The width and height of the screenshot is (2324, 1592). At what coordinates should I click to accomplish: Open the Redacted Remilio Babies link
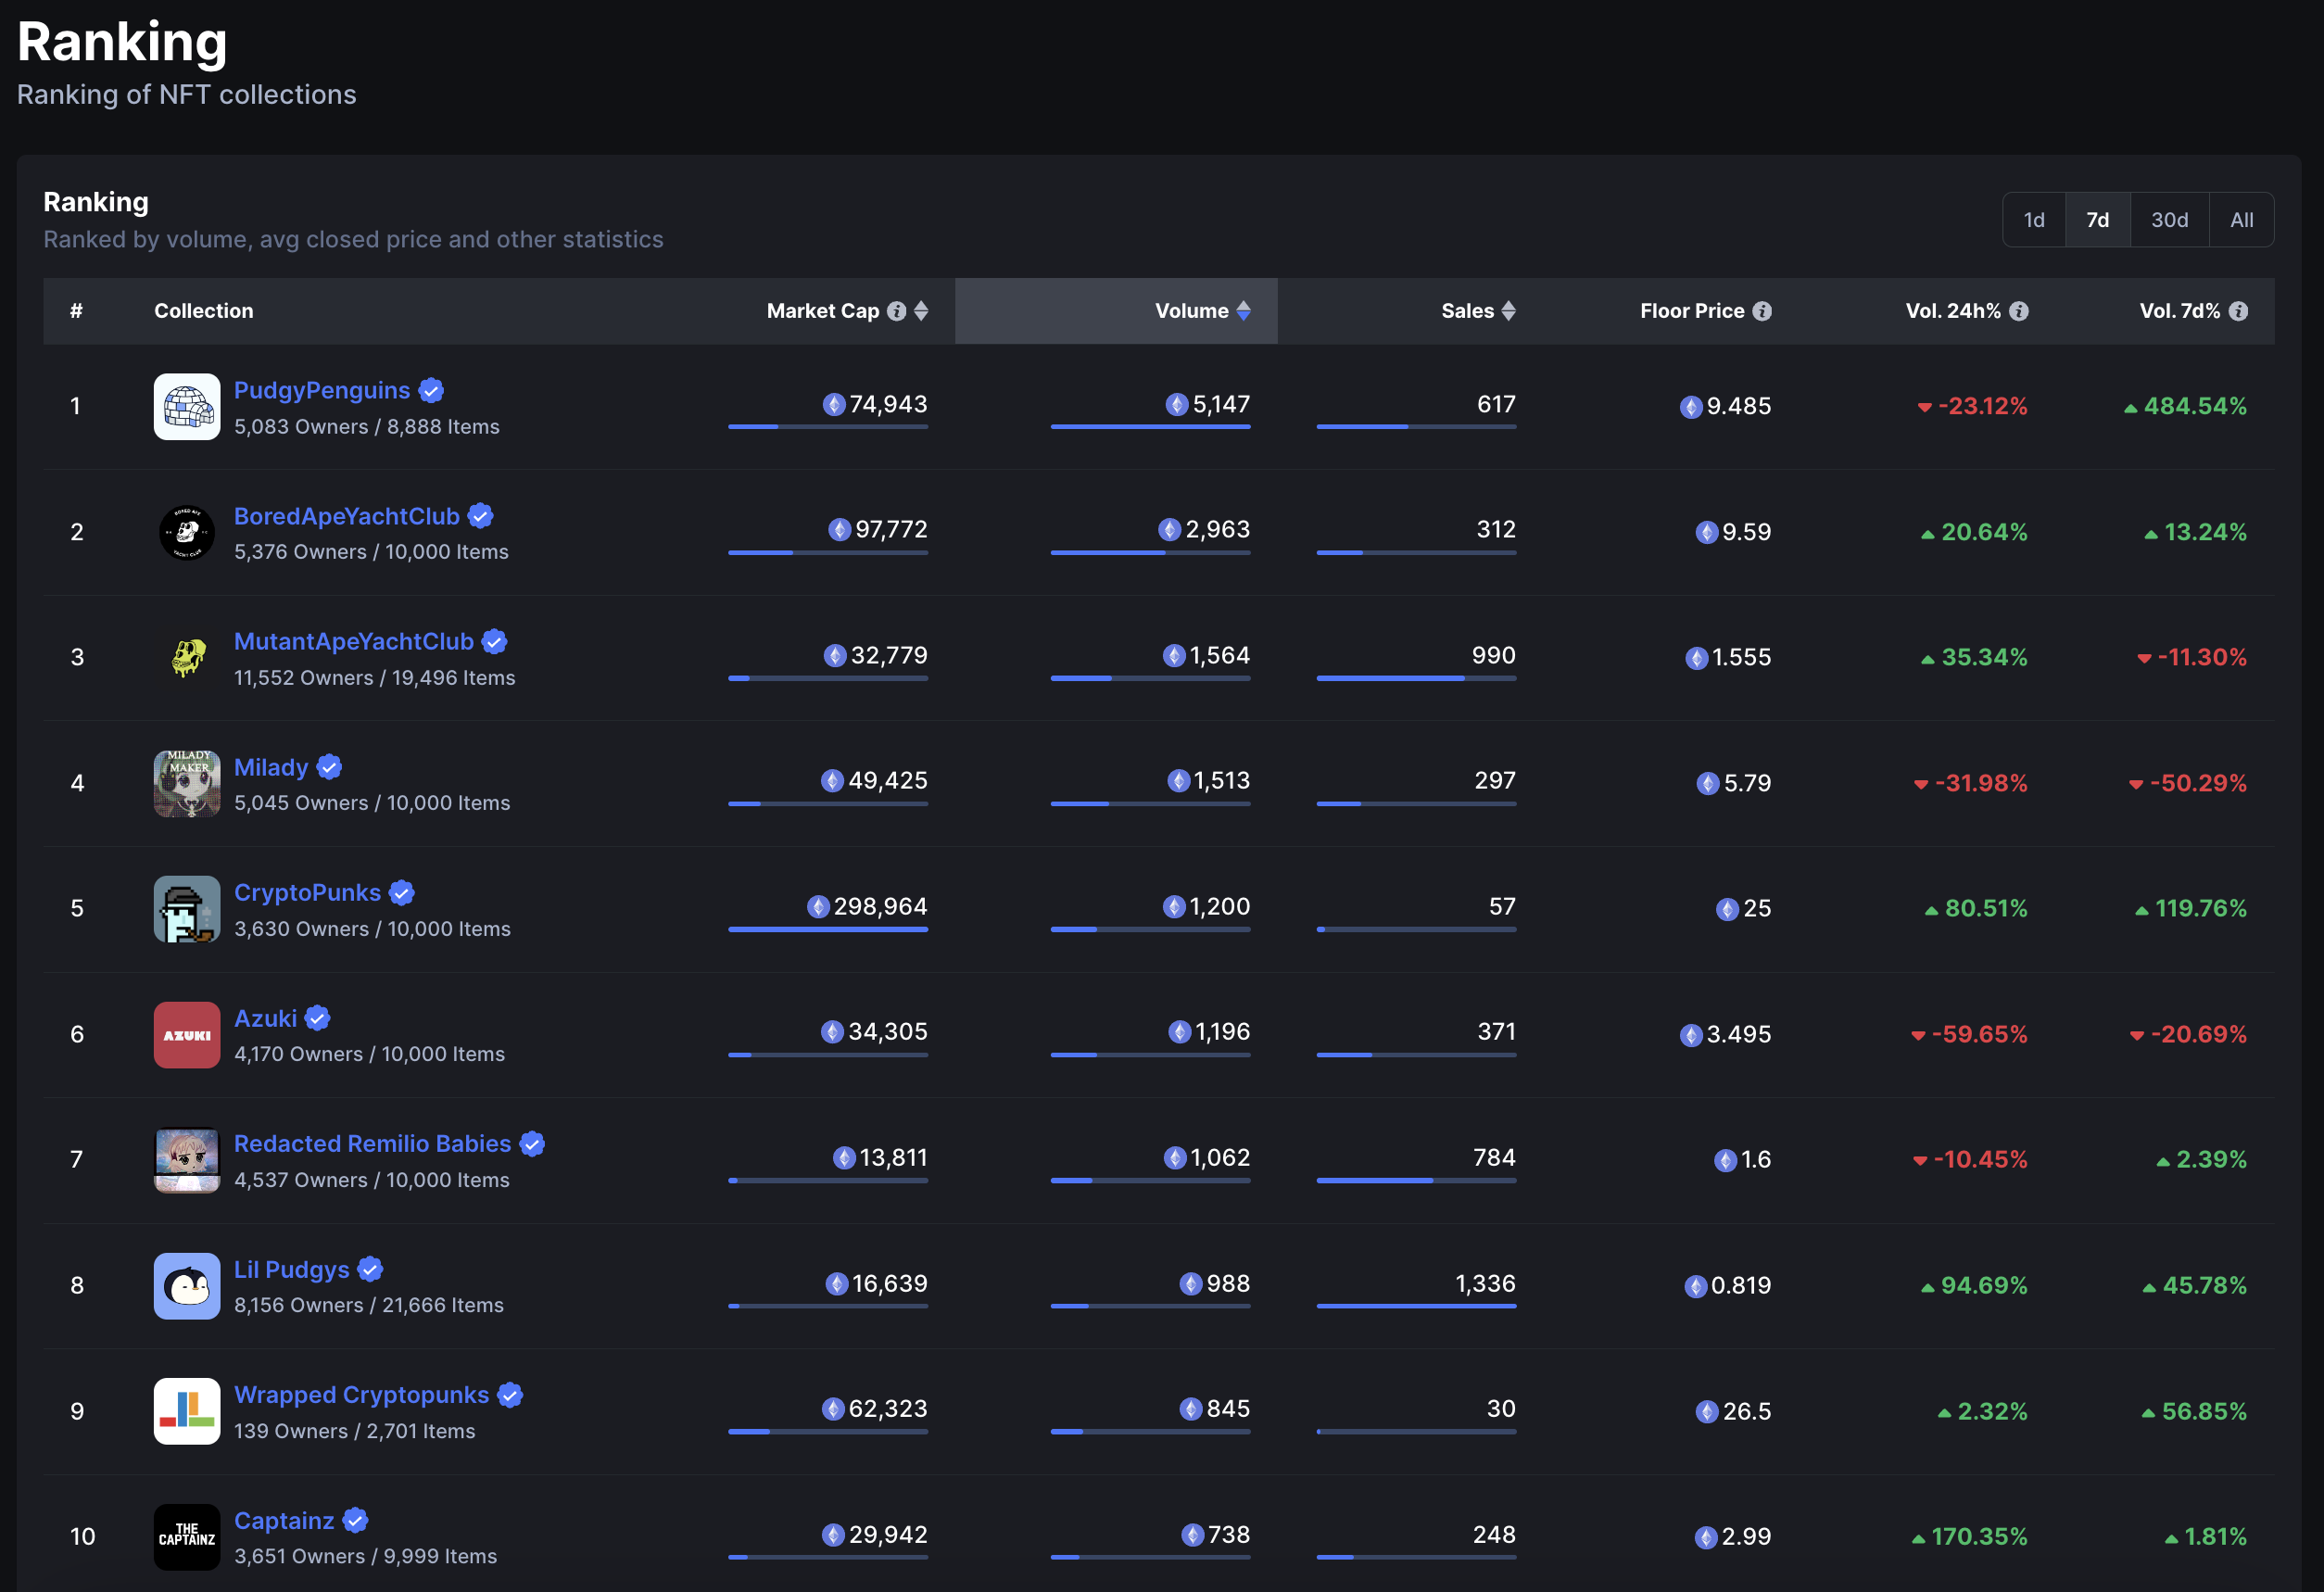point(372,1144)
